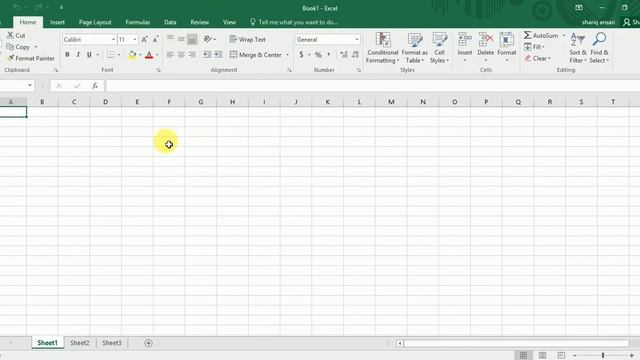Apply accounting dollar format

pyautogui.click(x=301, y=55)
